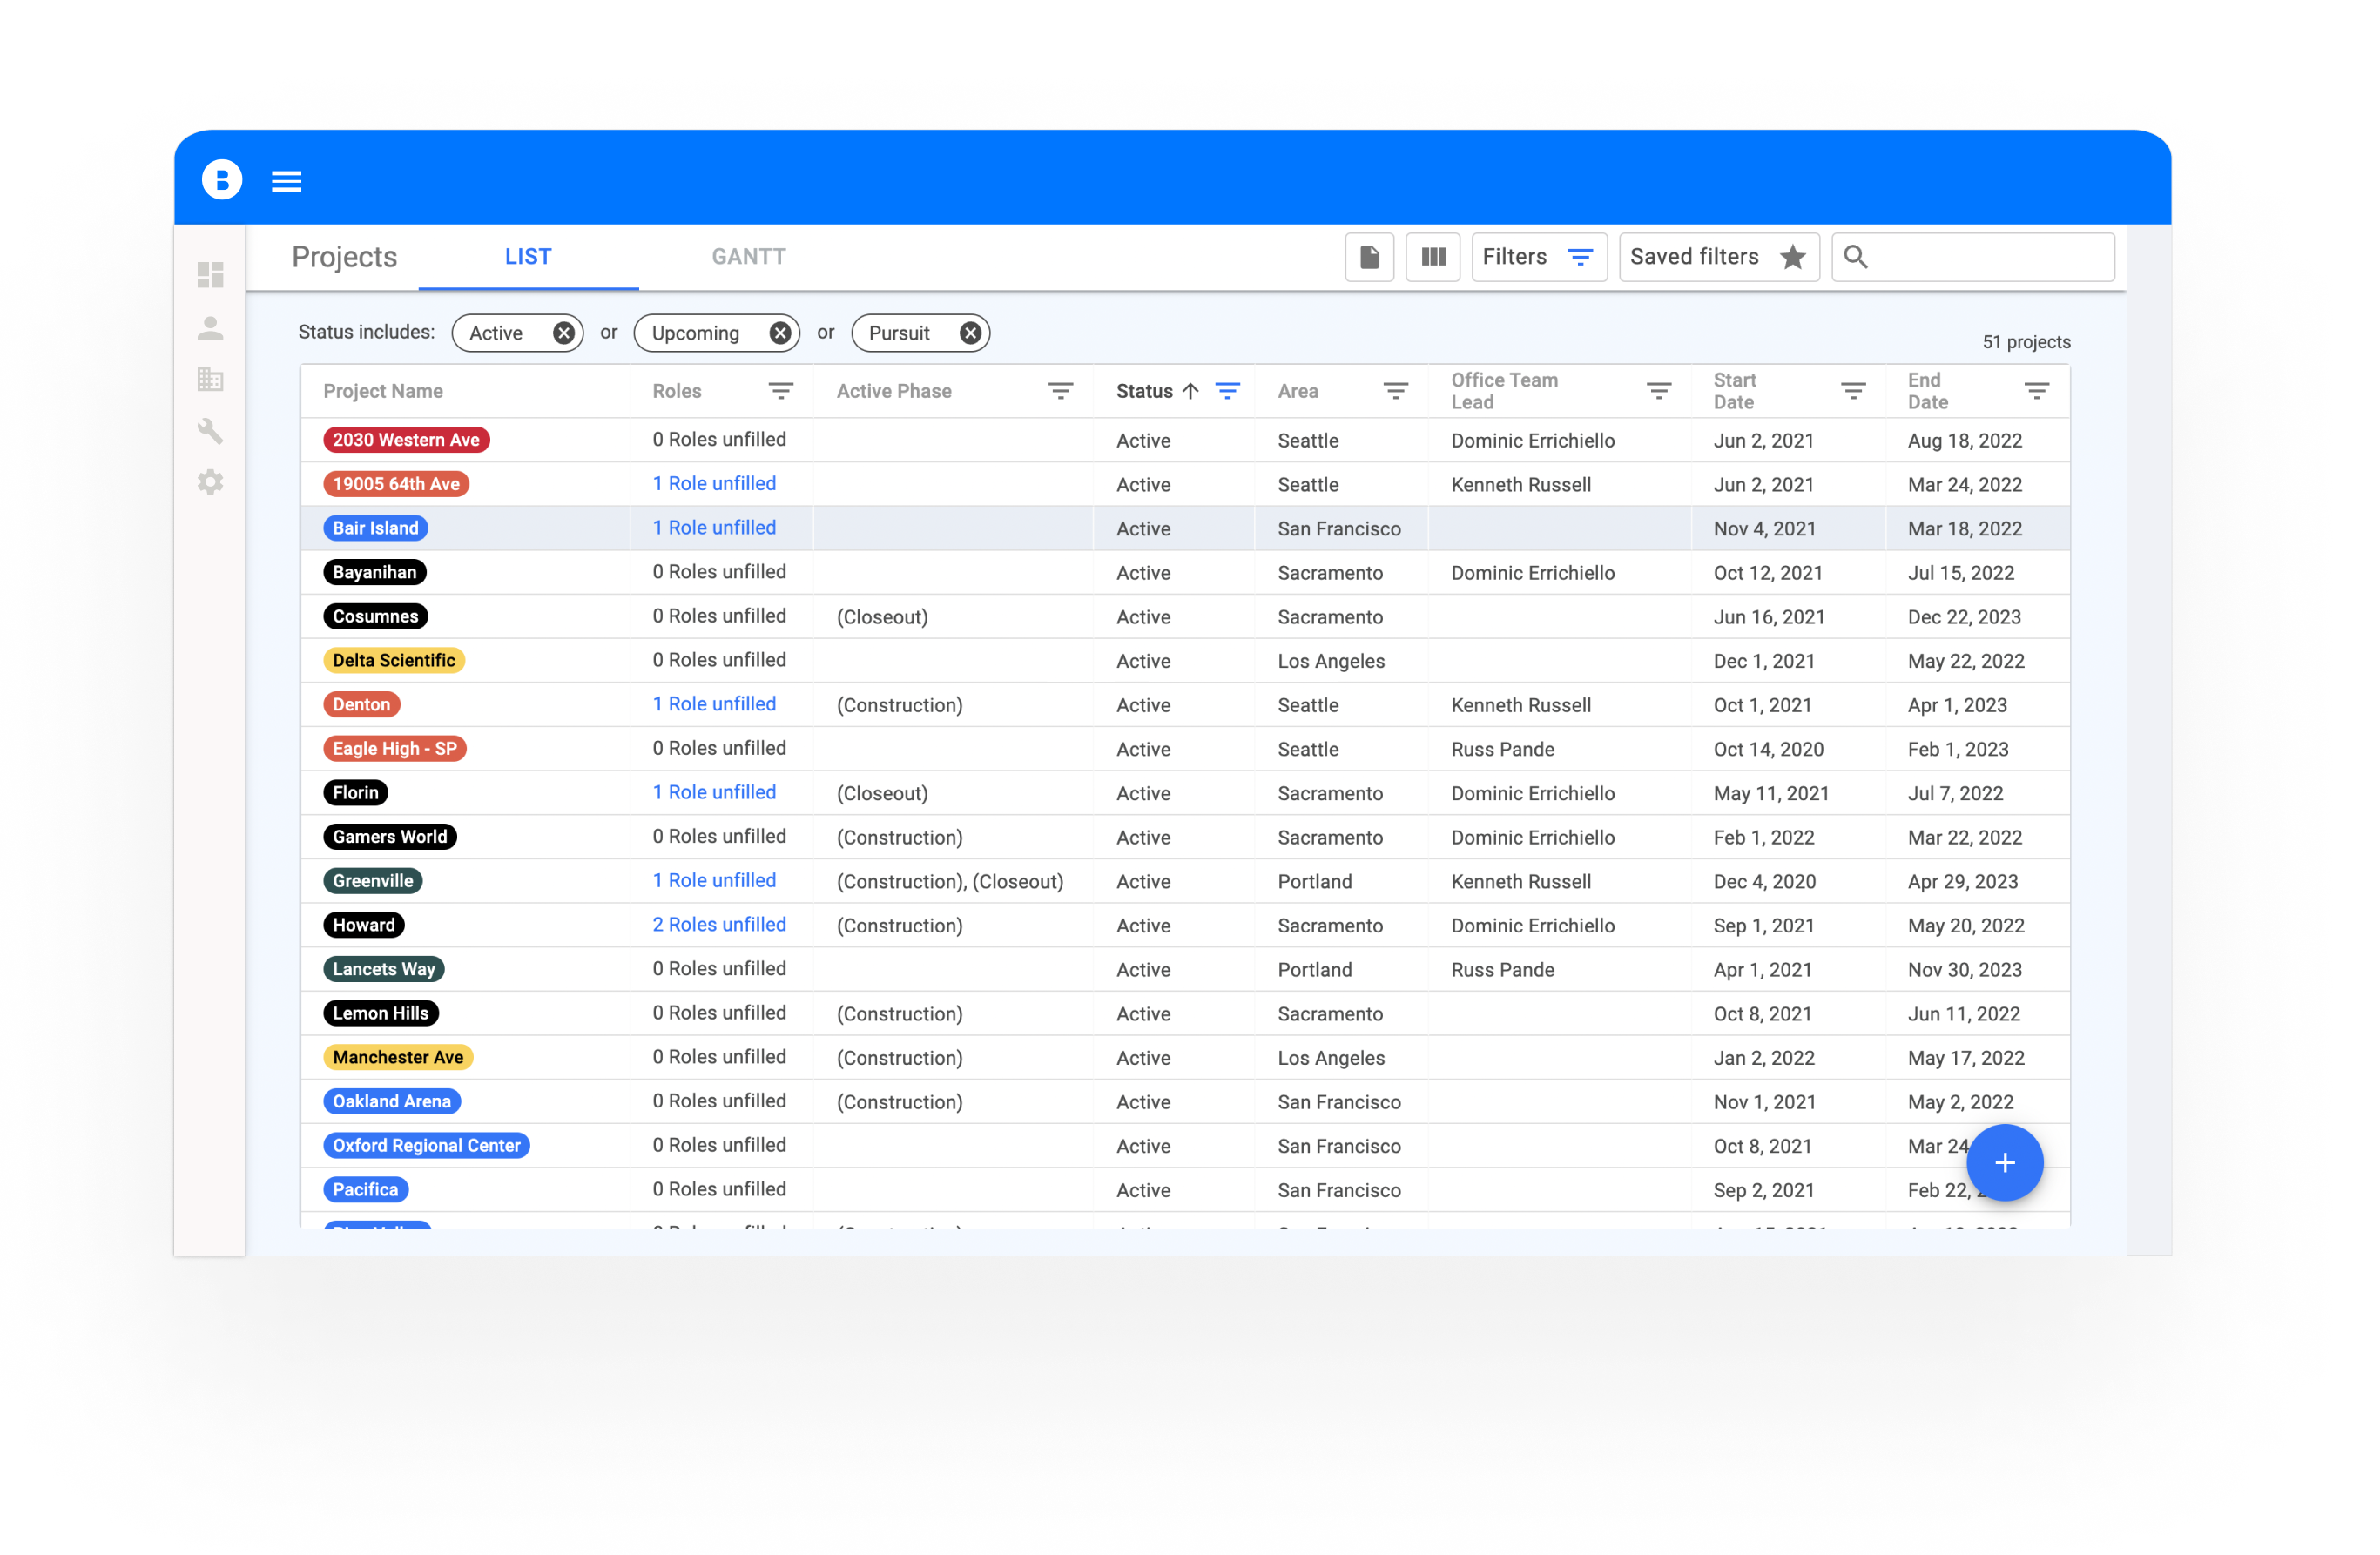Image resolution: width=2380 pixels, height=1555 pixels.
Task: Click the wrench tools icon in sidebar
Action: [x=211, y=431]
